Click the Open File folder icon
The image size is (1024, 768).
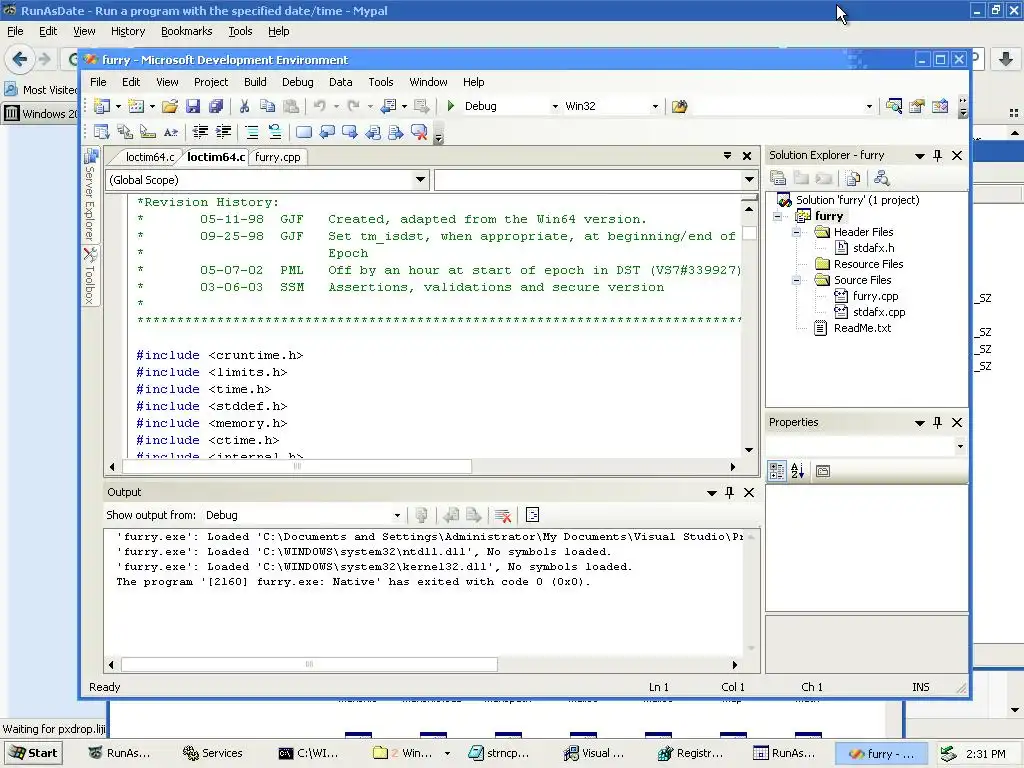click(x=170, y=106)
